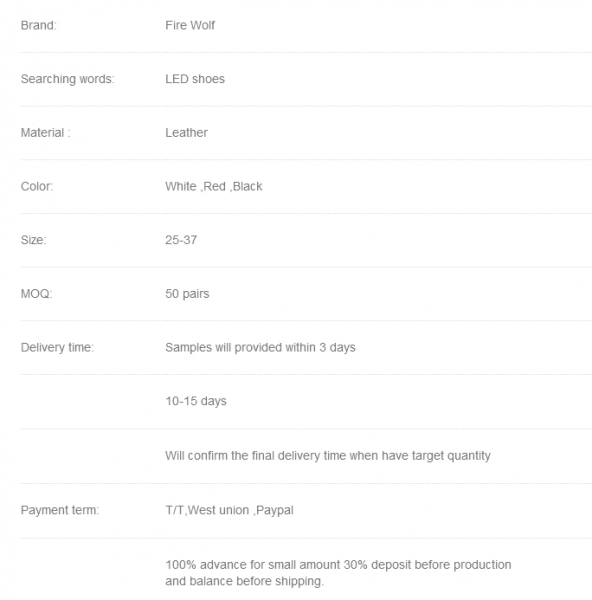Image resolution: width=592 pixels, height=600 pixels.
Task: Select the 50 pairs value
Action: (187, 294)
